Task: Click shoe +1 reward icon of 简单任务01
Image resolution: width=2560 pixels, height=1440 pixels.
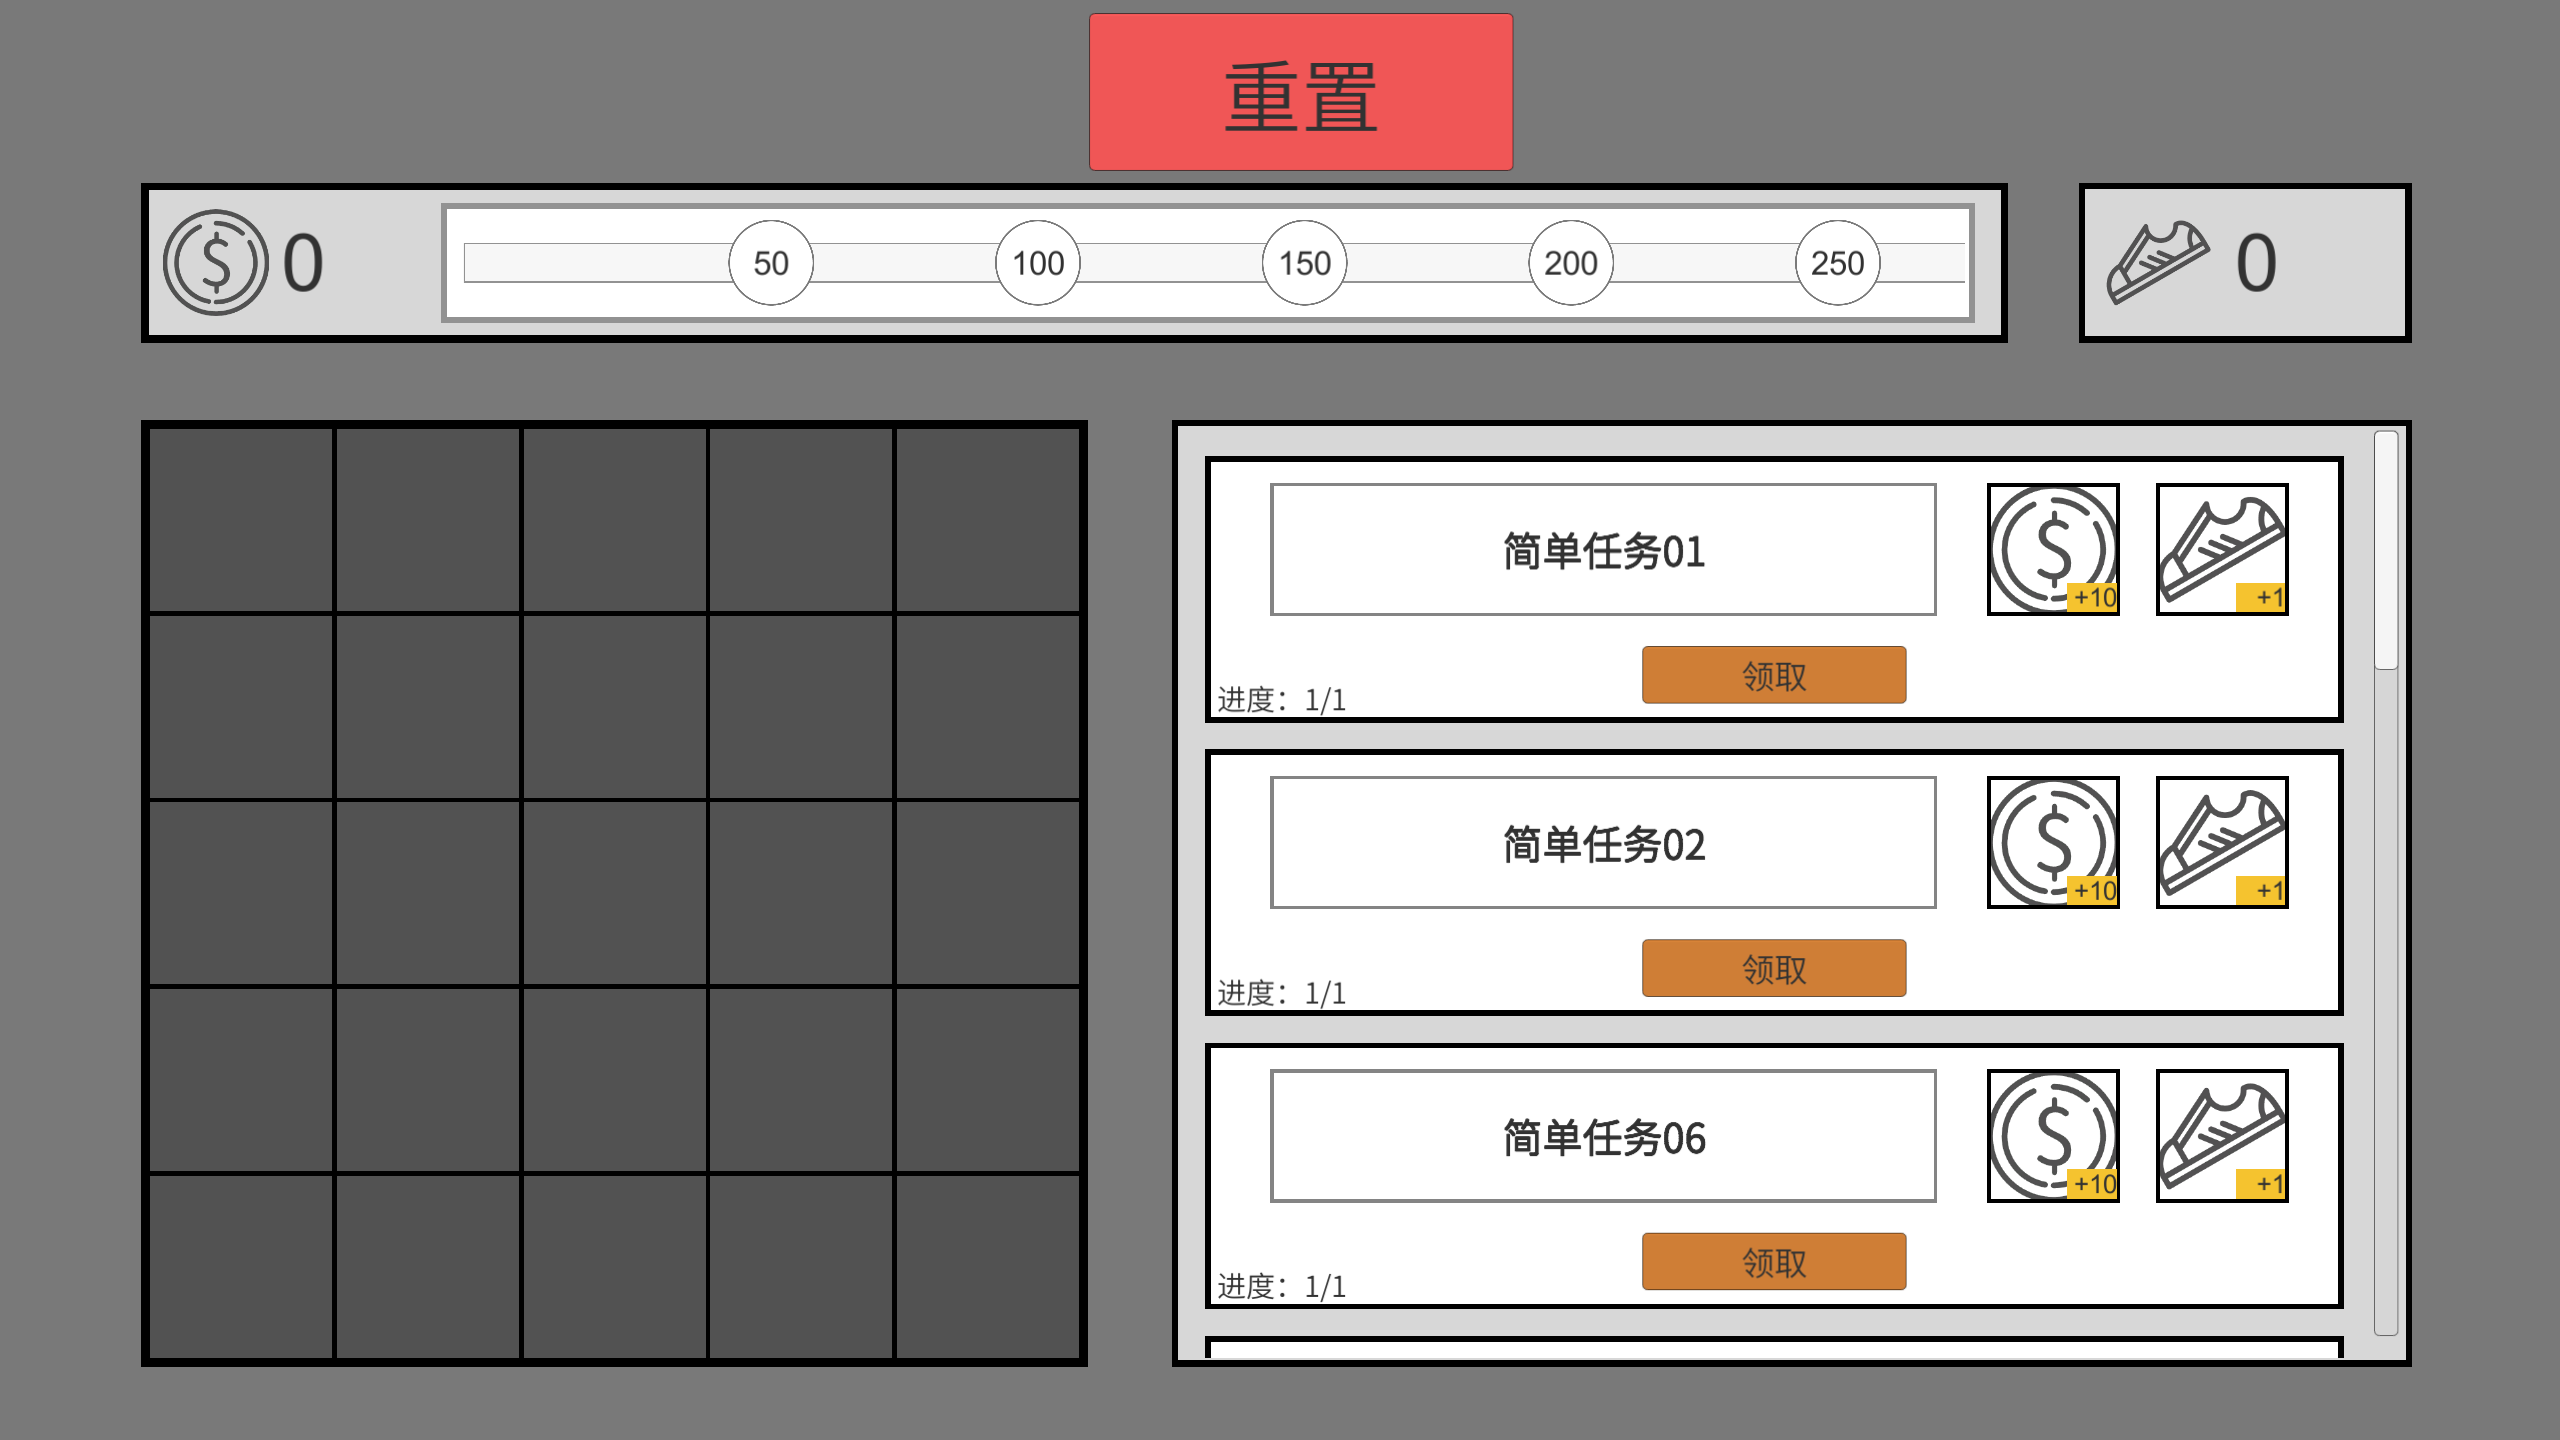Action: (2221, 549)
